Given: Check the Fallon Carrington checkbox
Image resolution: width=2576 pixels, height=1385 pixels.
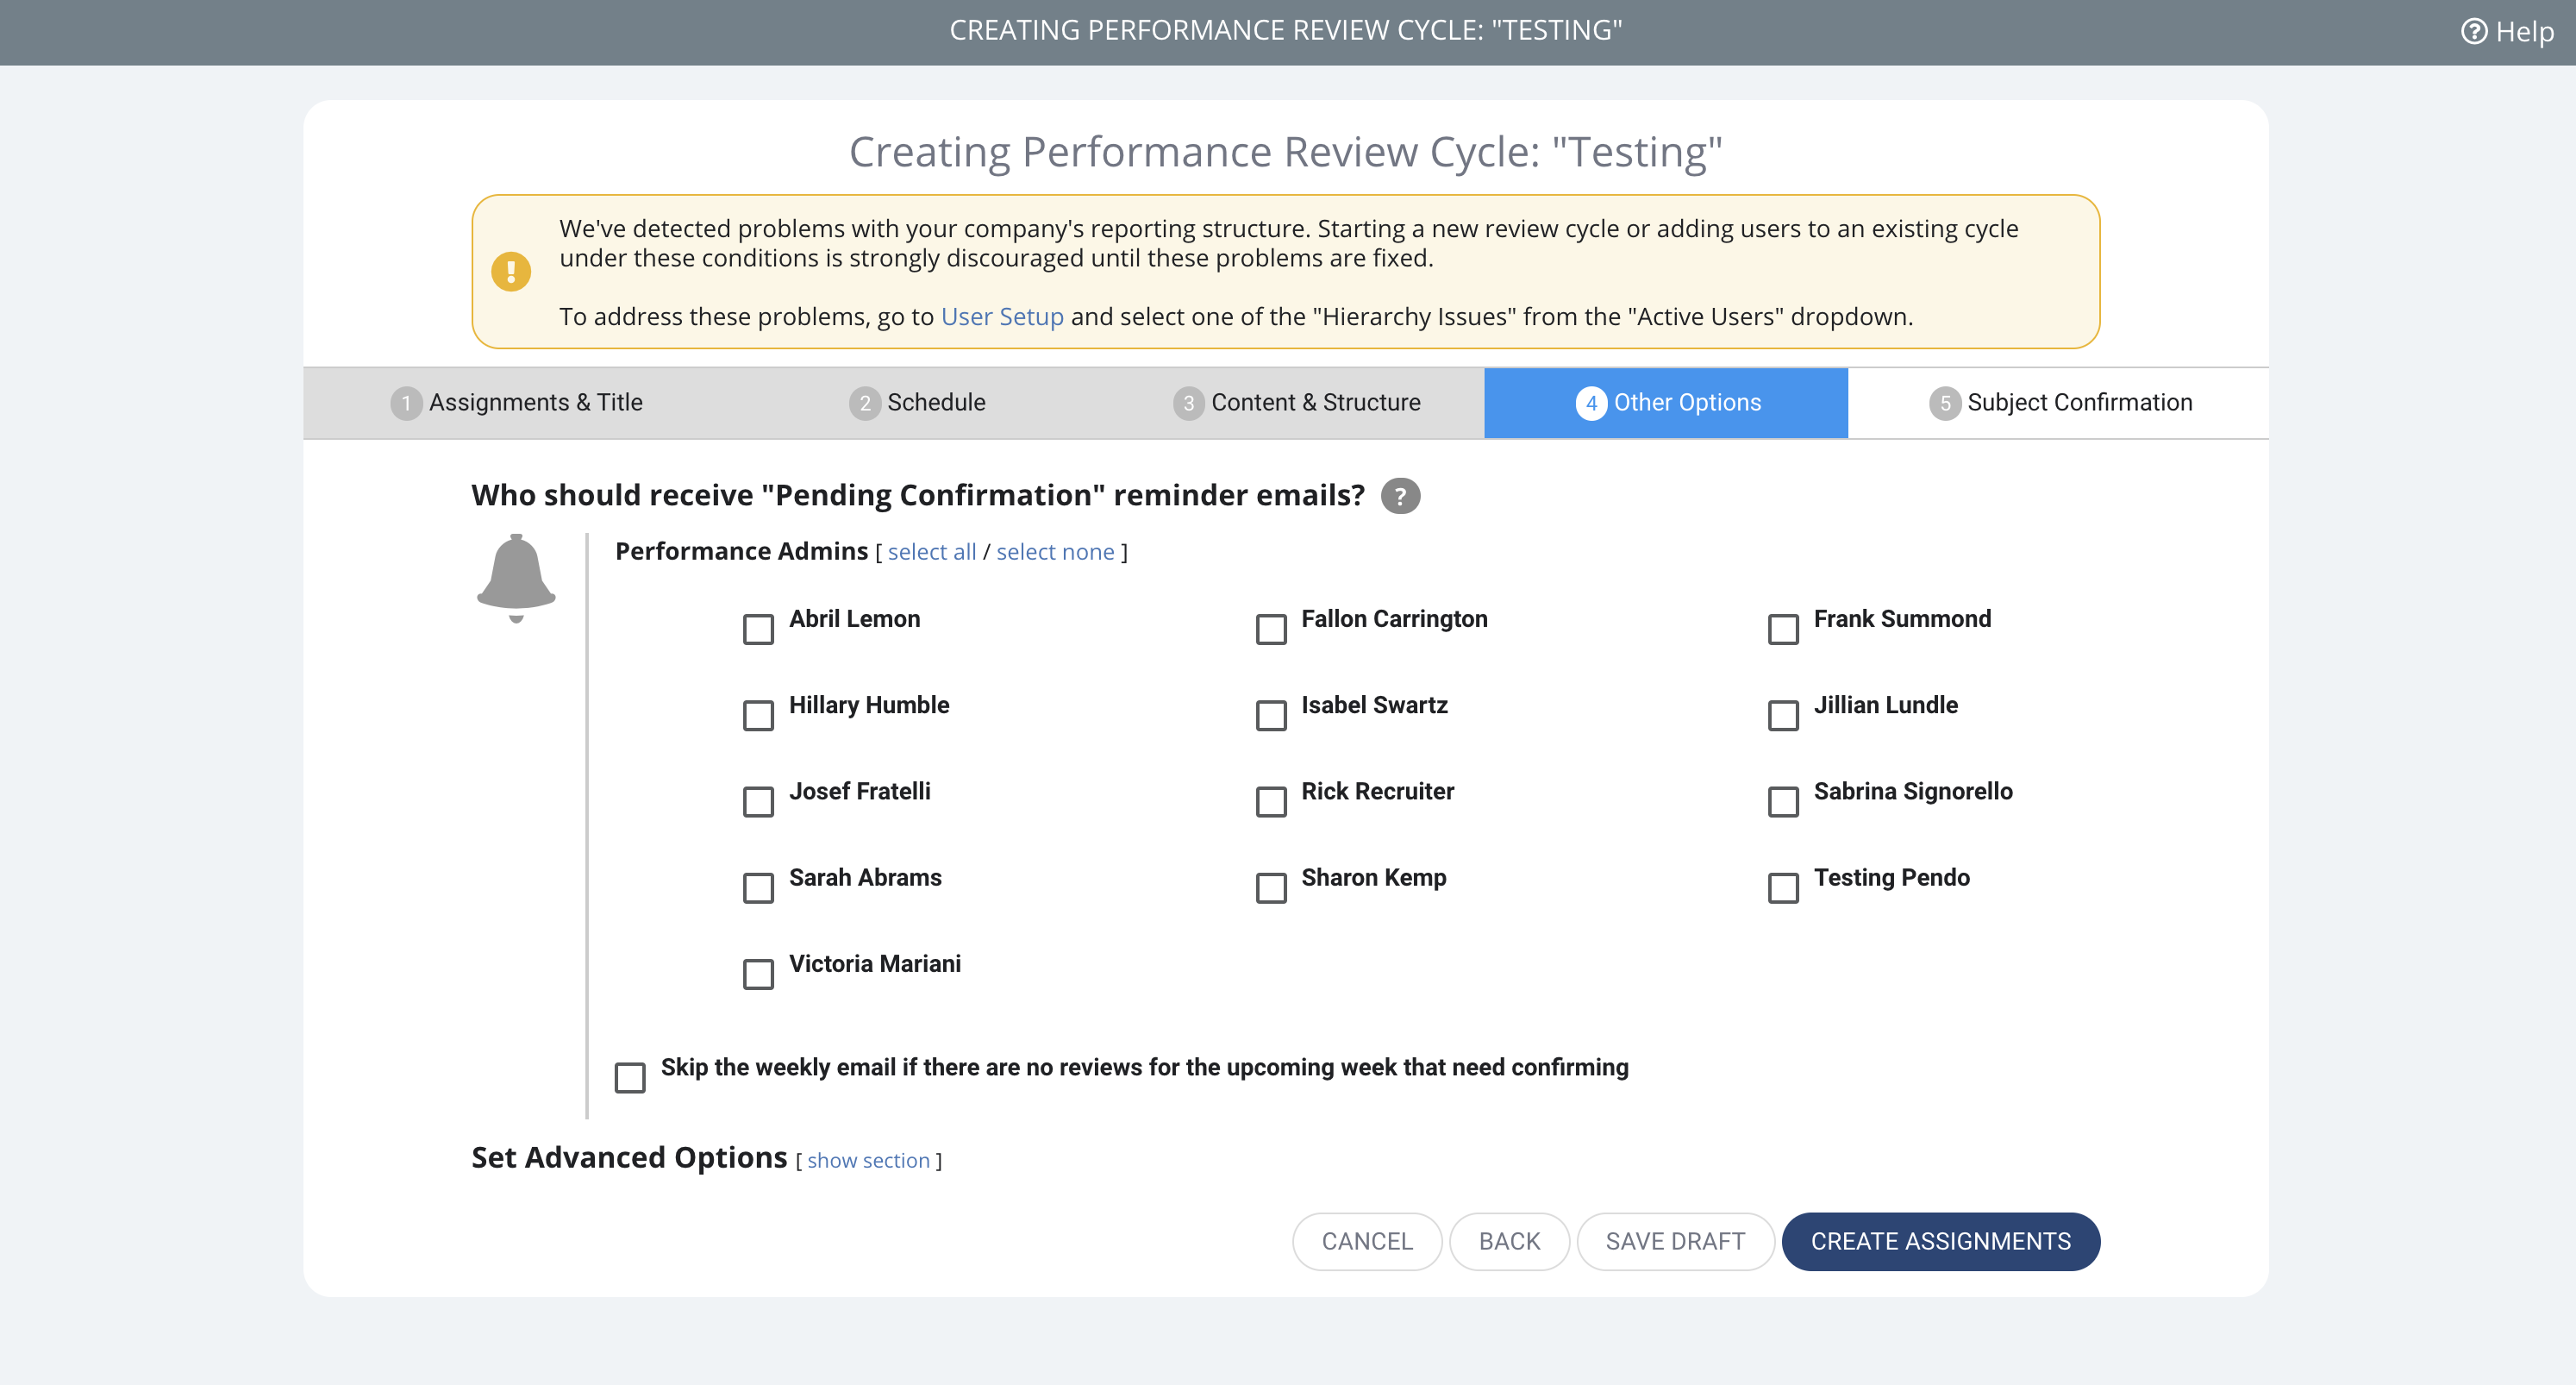Looking at the screenshot, I should coord(1271,630).
